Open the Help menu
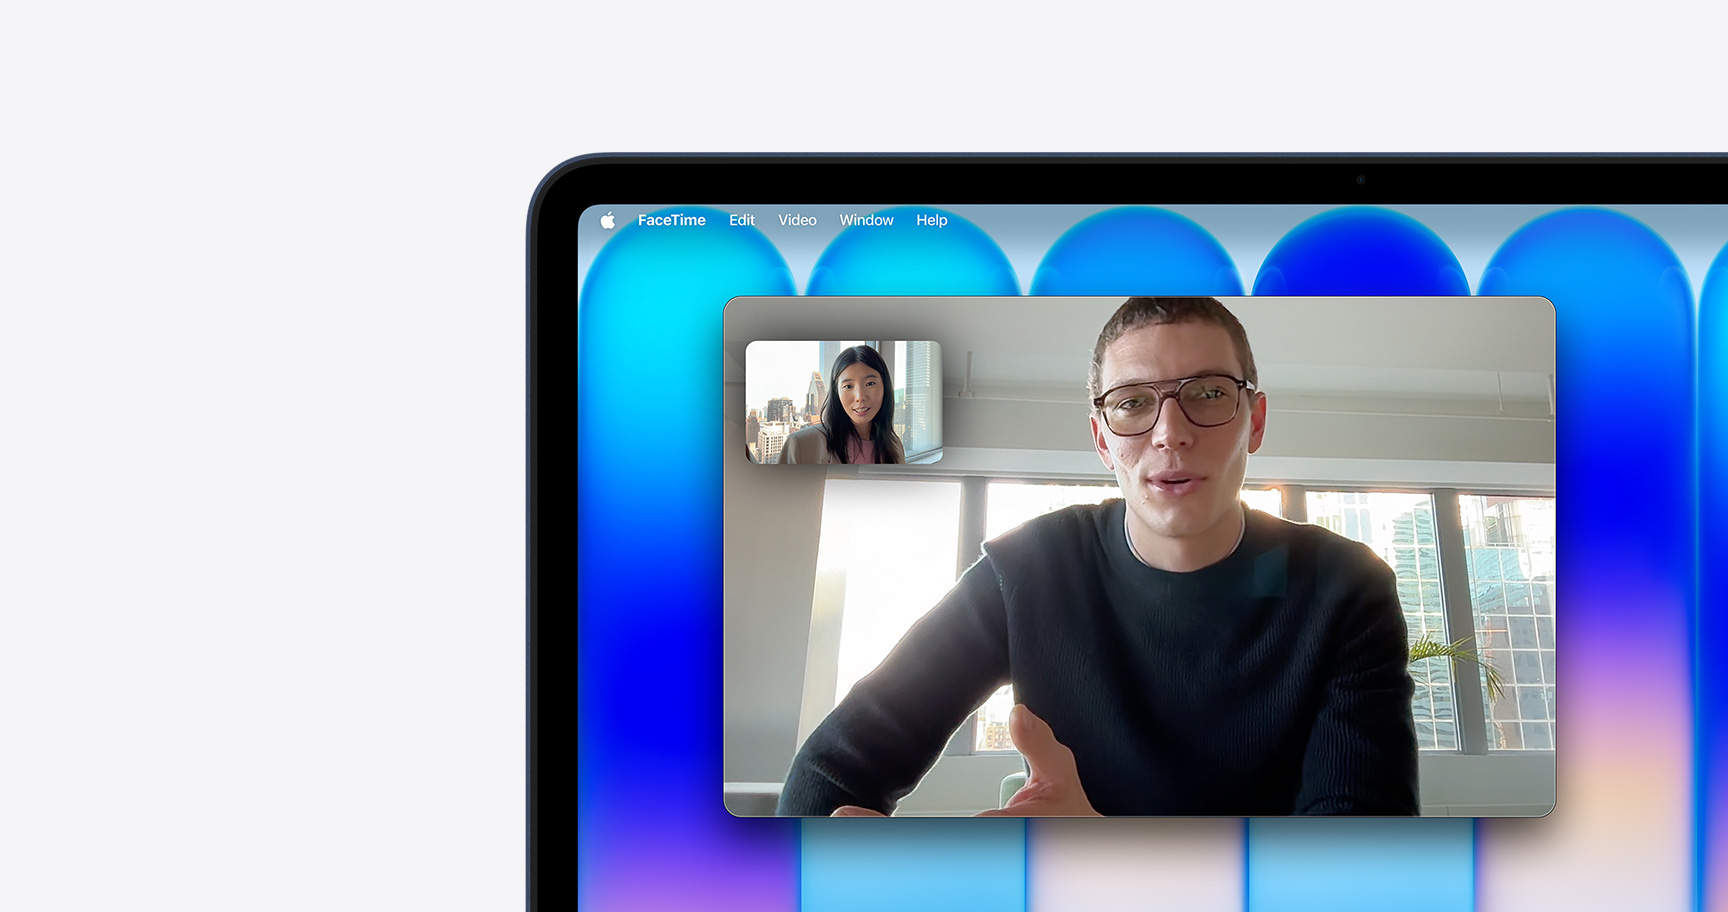The height and width of the screenshot is (912, 1728). coord(931,220)
